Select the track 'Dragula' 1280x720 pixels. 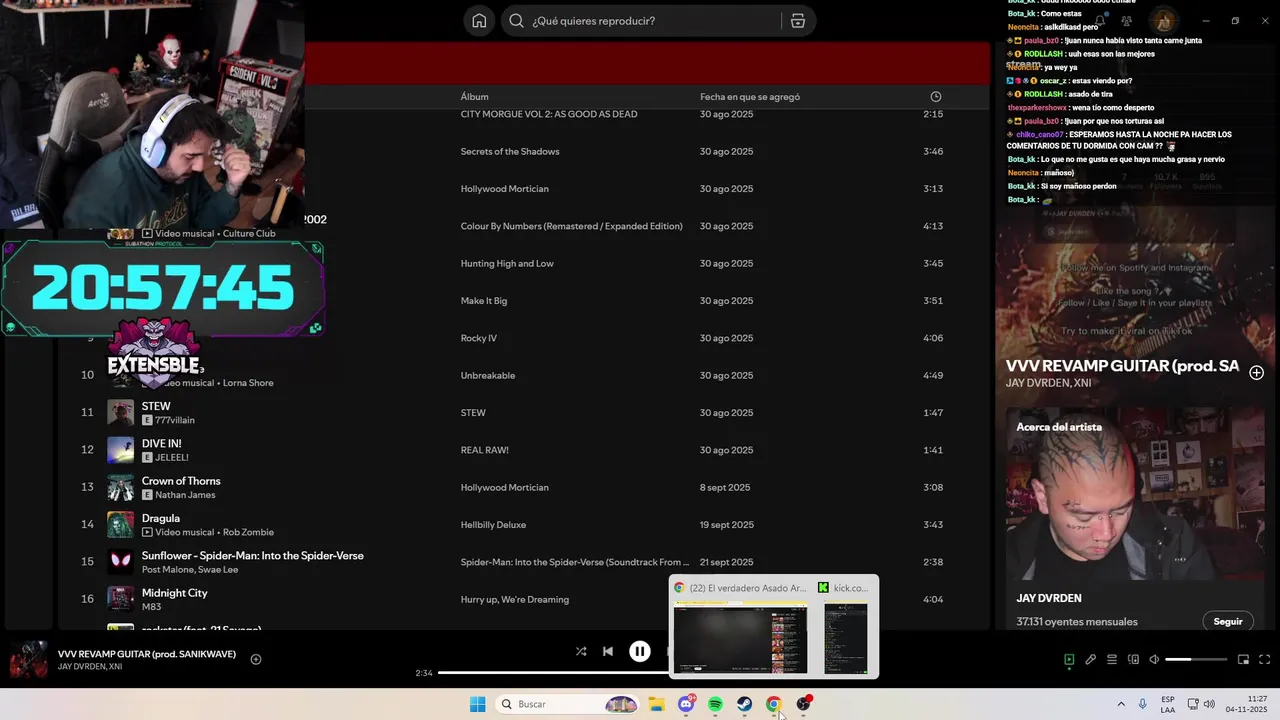click(x=161, y=518)
